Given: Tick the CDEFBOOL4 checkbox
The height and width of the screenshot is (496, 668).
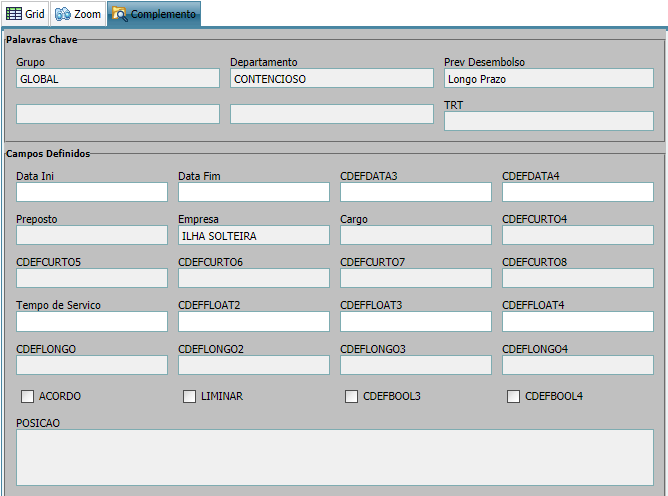Looking at the screenshot, I should [513, 396].
